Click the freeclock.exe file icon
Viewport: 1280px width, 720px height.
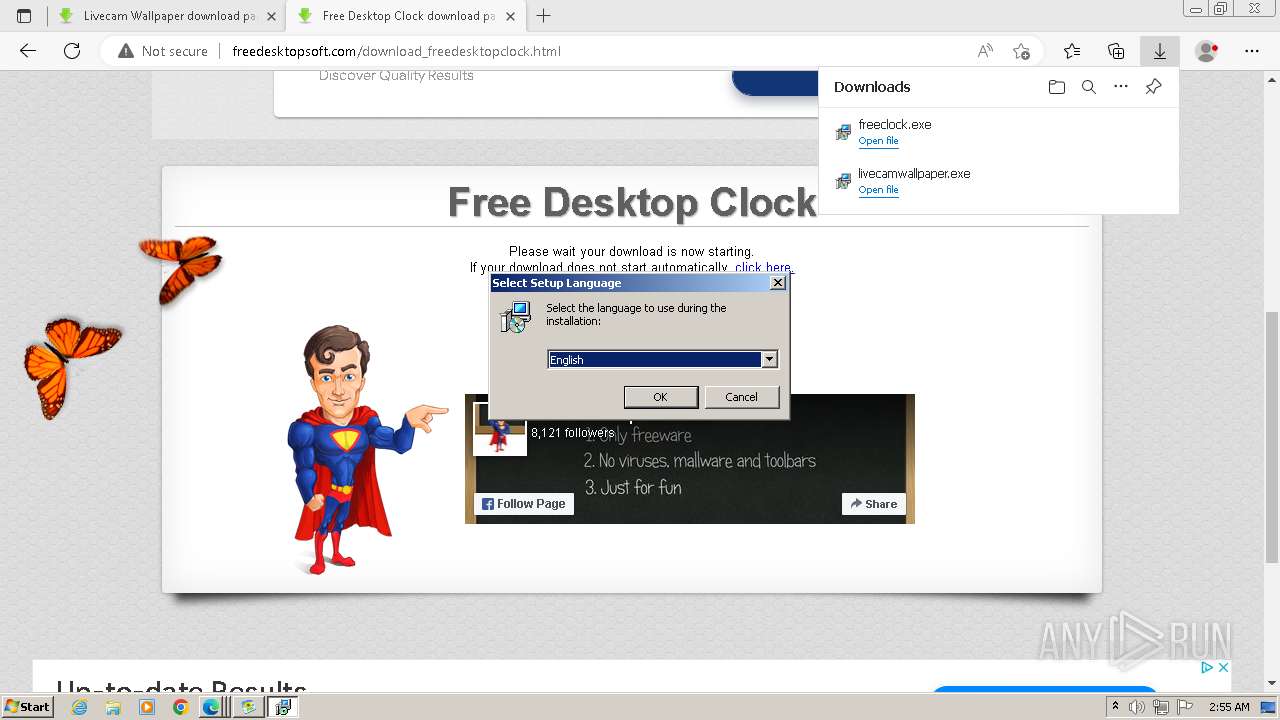pyautogui.click(x=843, y=132)
